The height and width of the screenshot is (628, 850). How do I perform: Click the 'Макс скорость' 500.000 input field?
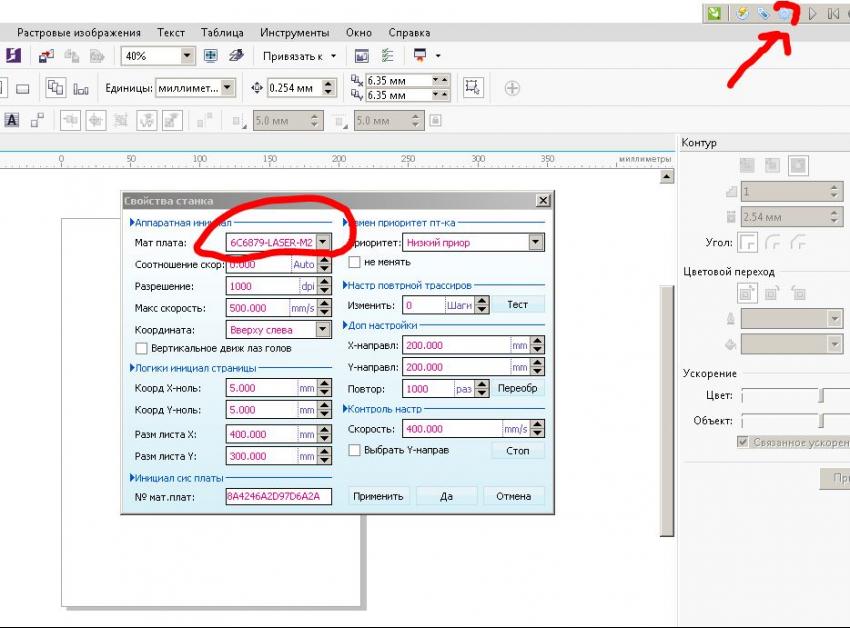(257, 308)
